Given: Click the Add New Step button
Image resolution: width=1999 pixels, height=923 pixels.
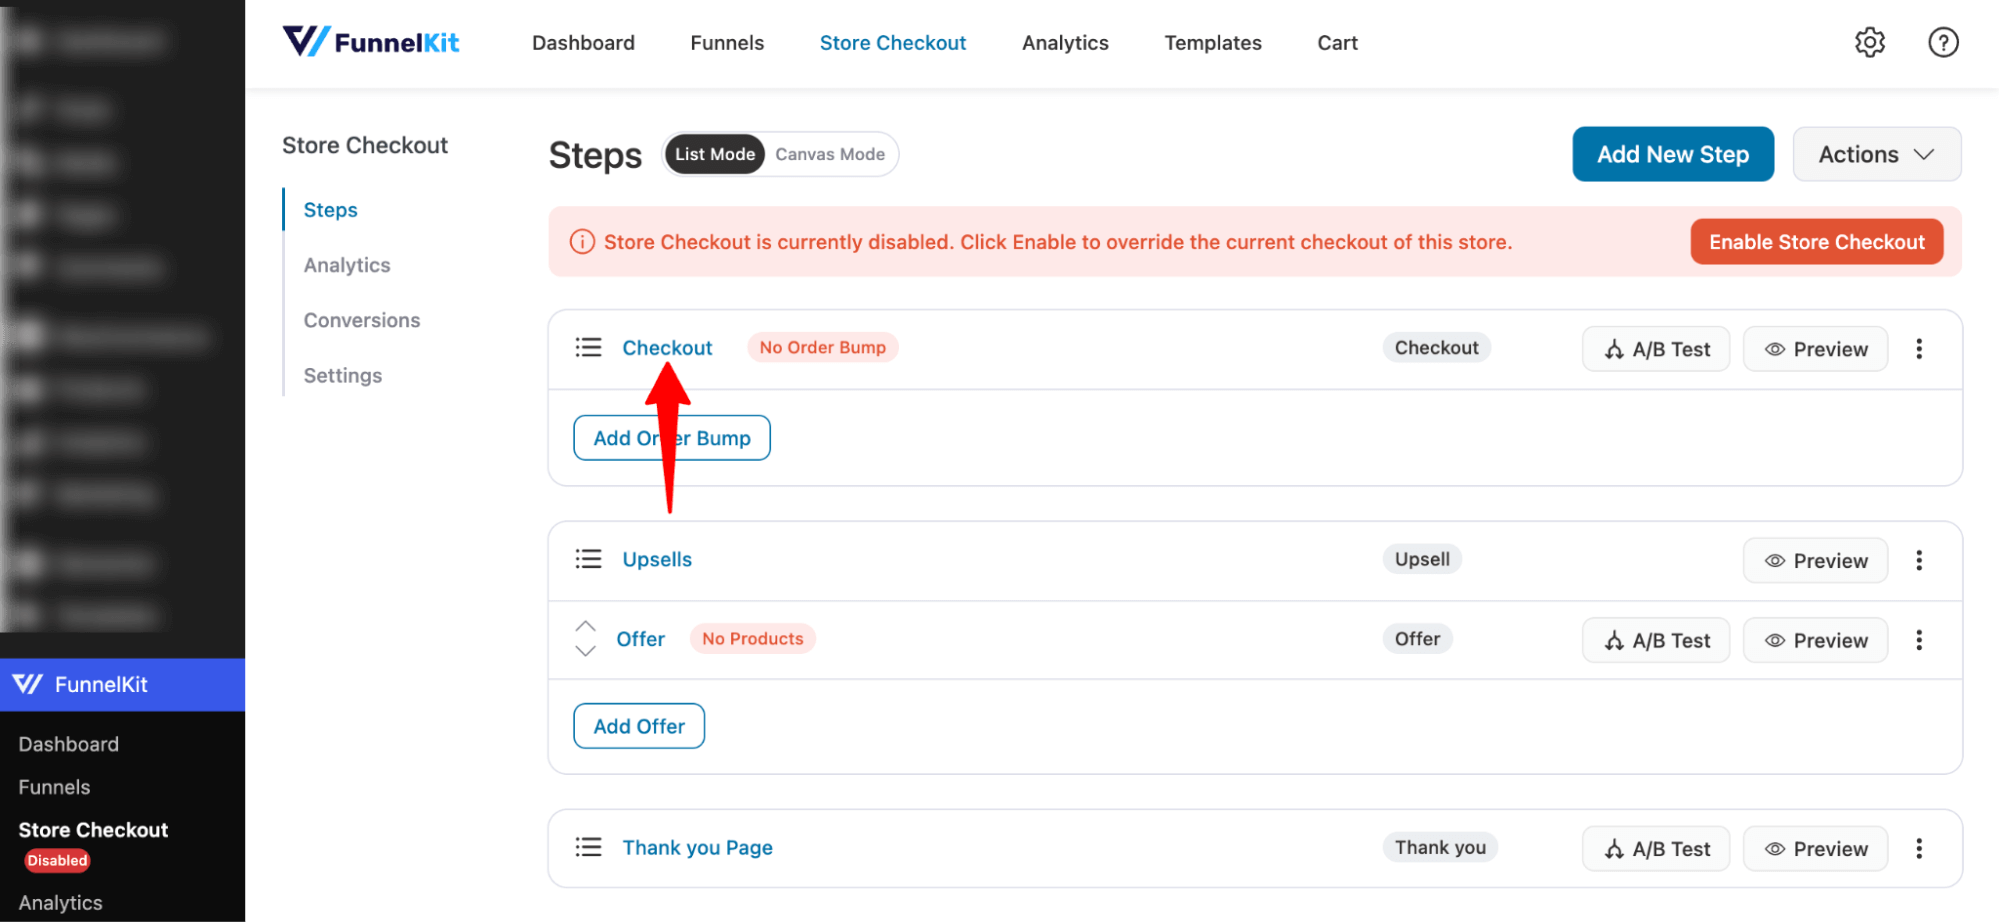Looking at the screenshot, I should point(1673,154).
